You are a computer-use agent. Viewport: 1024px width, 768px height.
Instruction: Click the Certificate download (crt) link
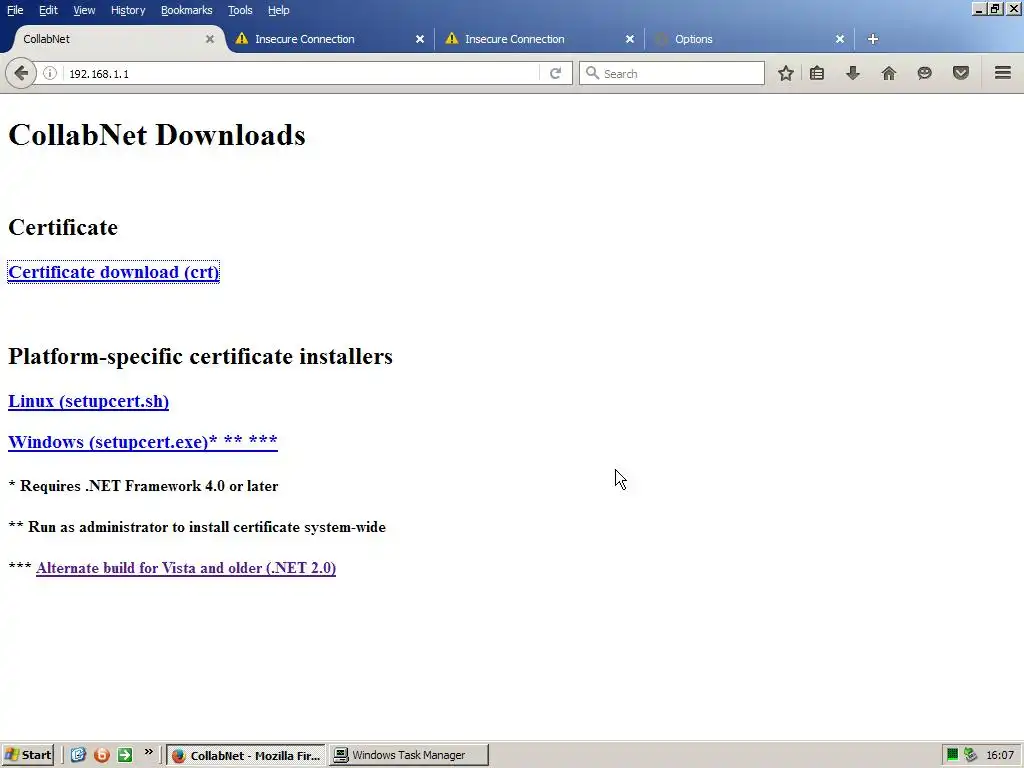(114, 272)
